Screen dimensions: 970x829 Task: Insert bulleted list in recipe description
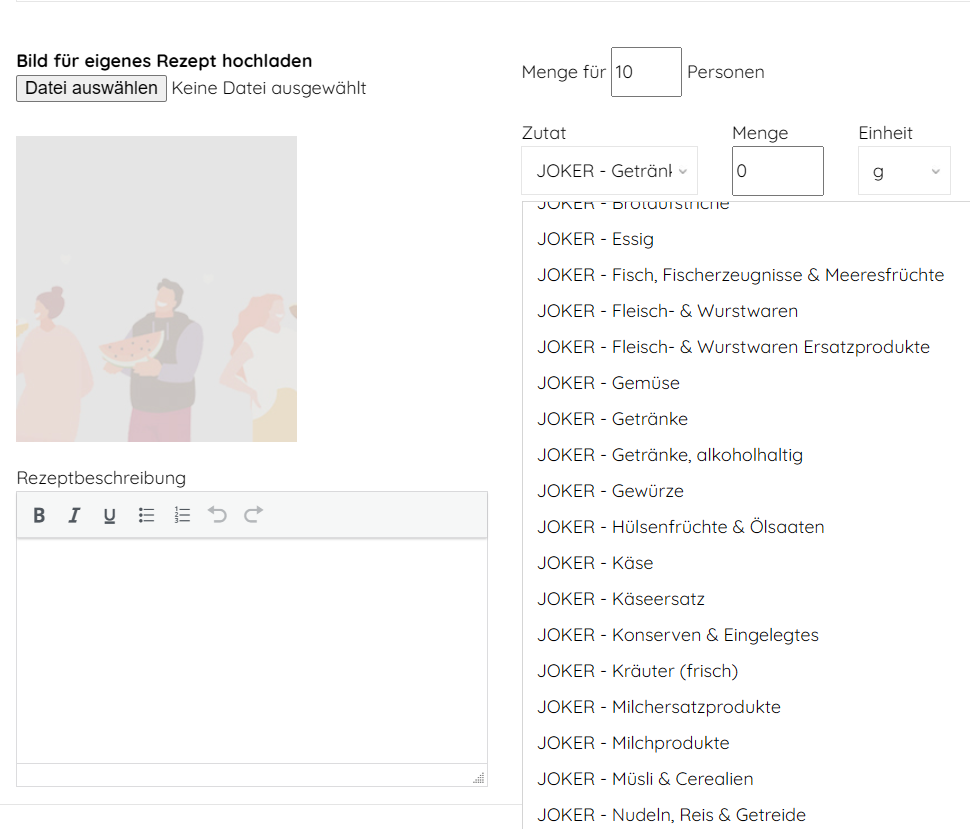(146, 515)
